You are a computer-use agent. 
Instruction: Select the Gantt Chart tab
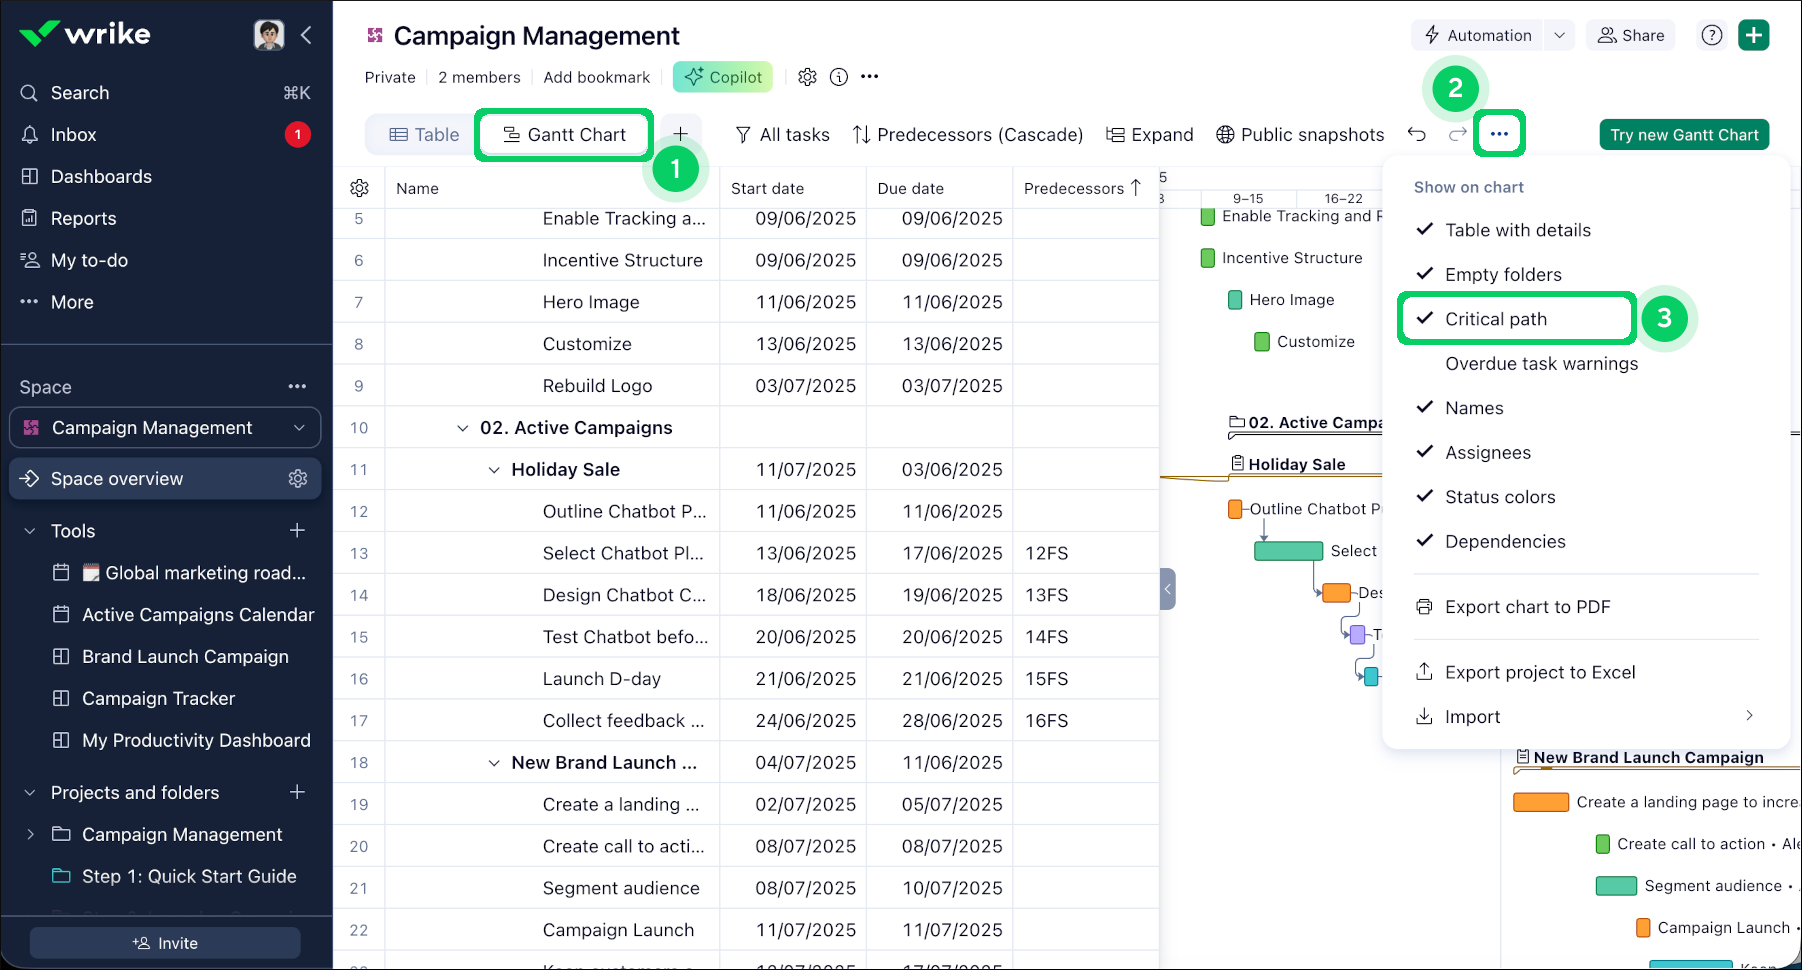click(x=564, y=135)
